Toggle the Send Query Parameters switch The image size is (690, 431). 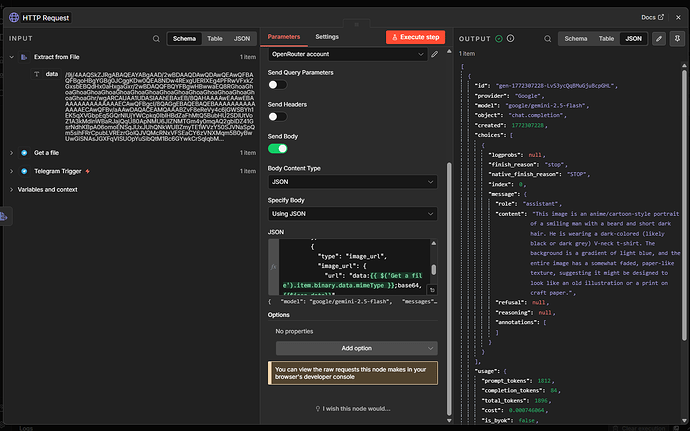coord(277,86)
